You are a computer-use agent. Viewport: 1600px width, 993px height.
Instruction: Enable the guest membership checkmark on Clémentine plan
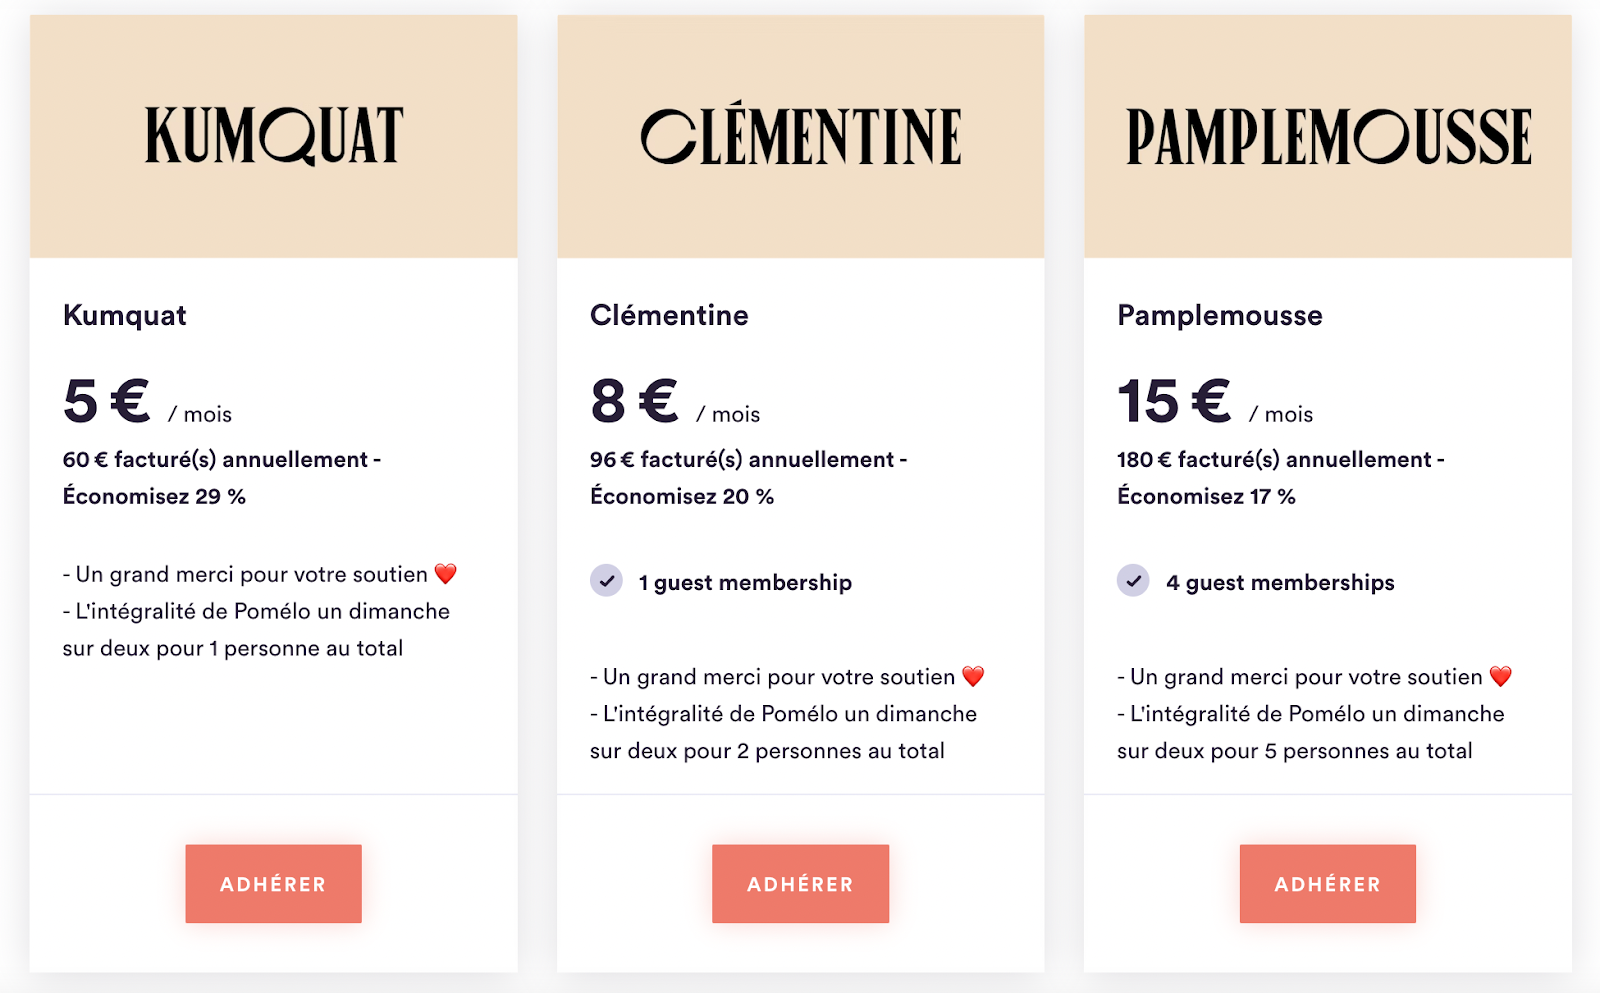pyautogui.click(x=608, y=581)
